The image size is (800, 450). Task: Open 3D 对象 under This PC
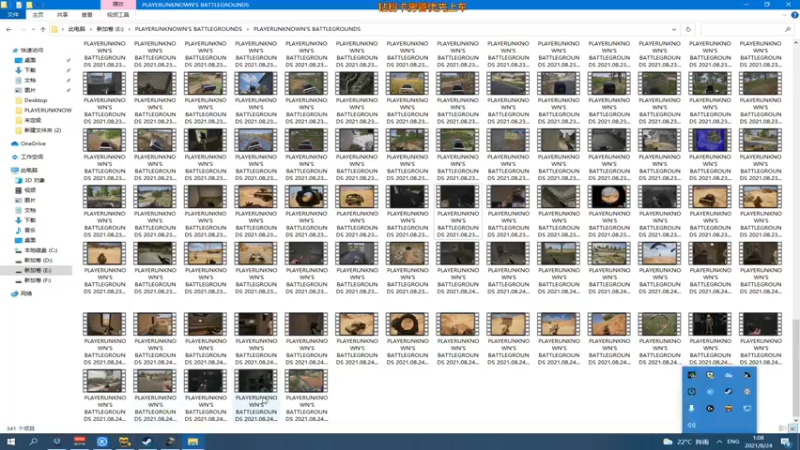[35, 181]
